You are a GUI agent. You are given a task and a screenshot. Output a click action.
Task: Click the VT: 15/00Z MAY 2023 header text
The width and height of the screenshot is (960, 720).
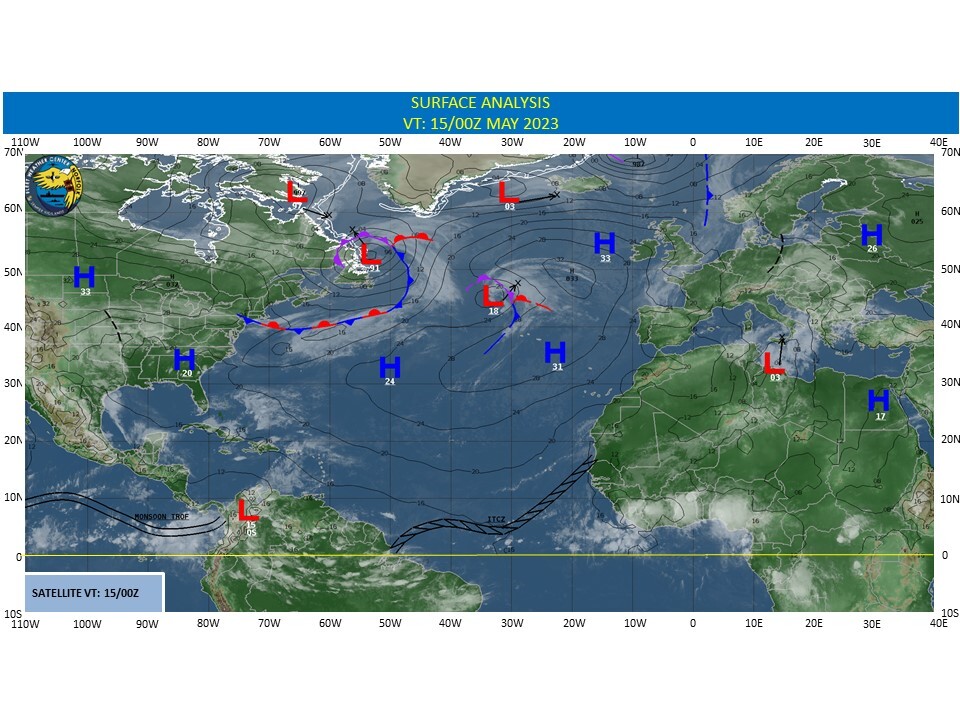(x=479, y=122)
